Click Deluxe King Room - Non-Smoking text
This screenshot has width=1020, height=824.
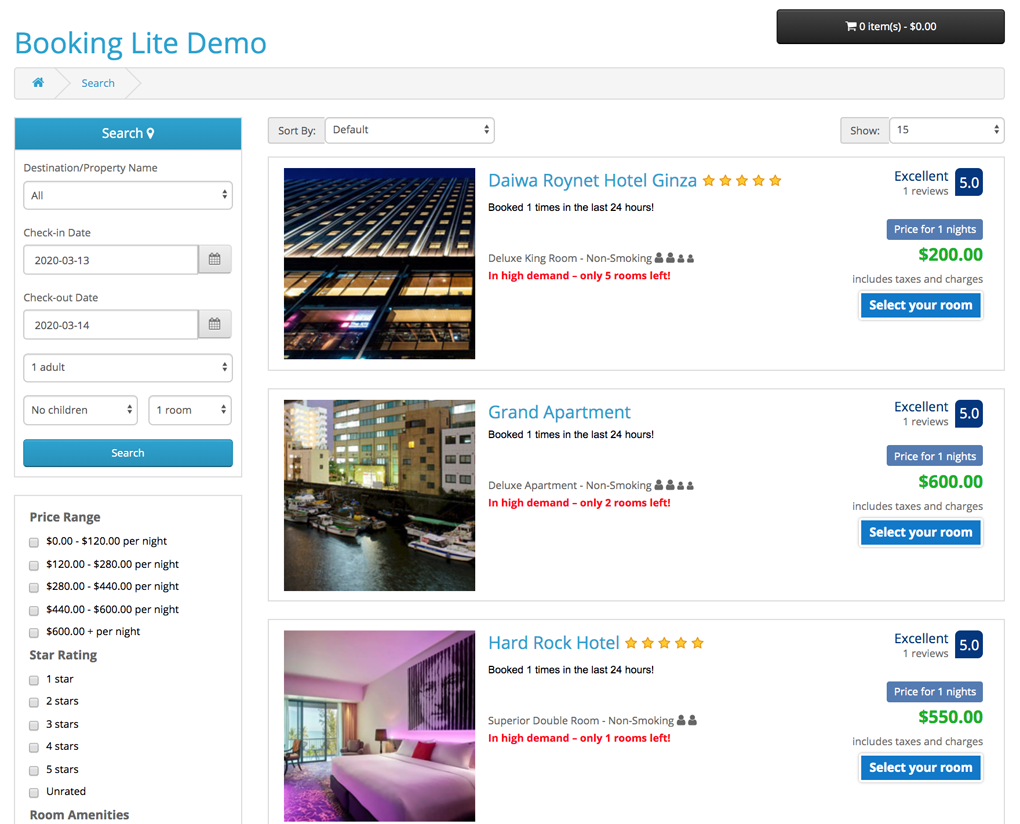point(570,258)
